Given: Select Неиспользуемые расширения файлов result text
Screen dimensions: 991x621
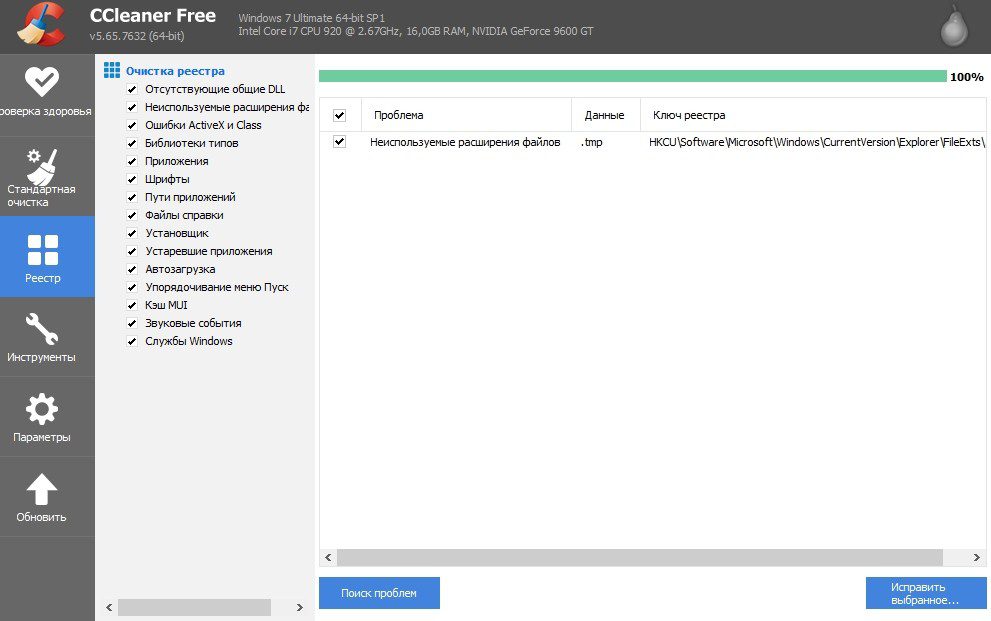Looking at the screenshot, I should click(x=465, y=142).
